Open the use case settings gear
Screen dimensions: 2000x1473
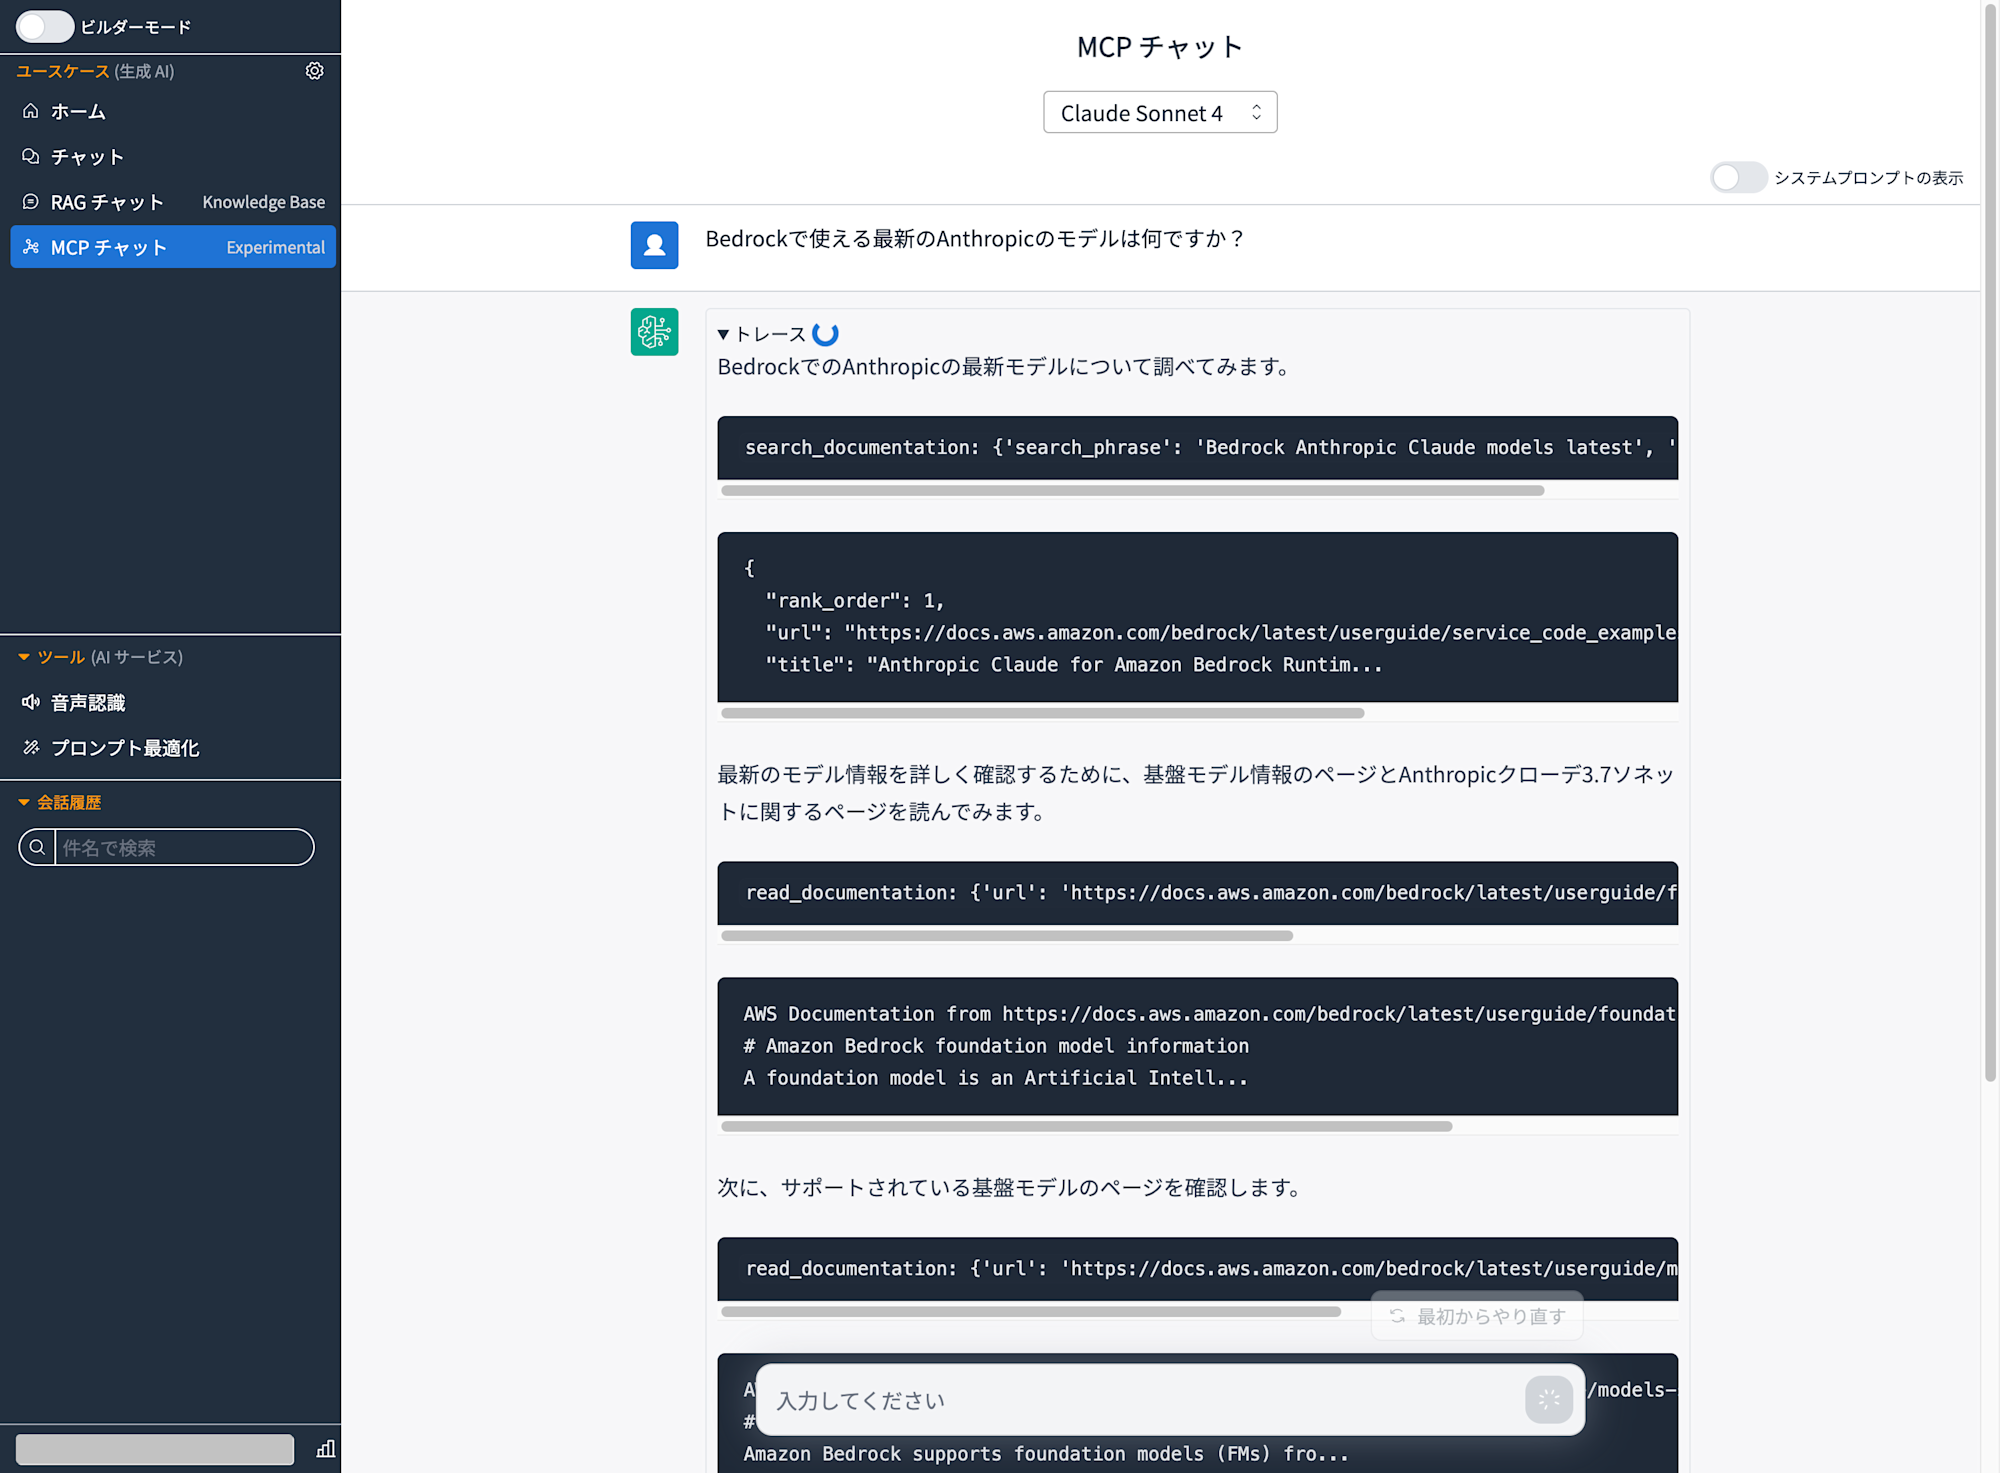pyautogui.click(x=315, y=71)
